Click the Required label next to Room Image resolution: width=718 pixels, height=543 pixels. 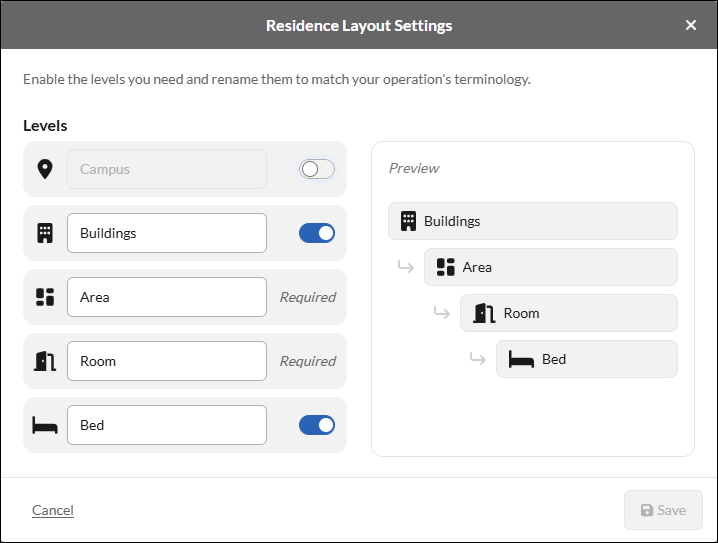pyautogui.click(x=308, y=361)
